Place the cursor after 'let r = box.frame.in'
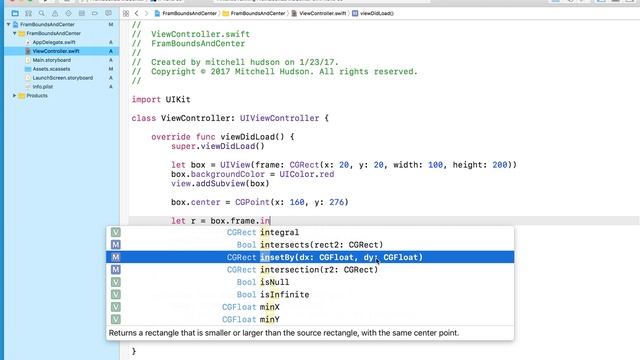 tap(270, 221)
